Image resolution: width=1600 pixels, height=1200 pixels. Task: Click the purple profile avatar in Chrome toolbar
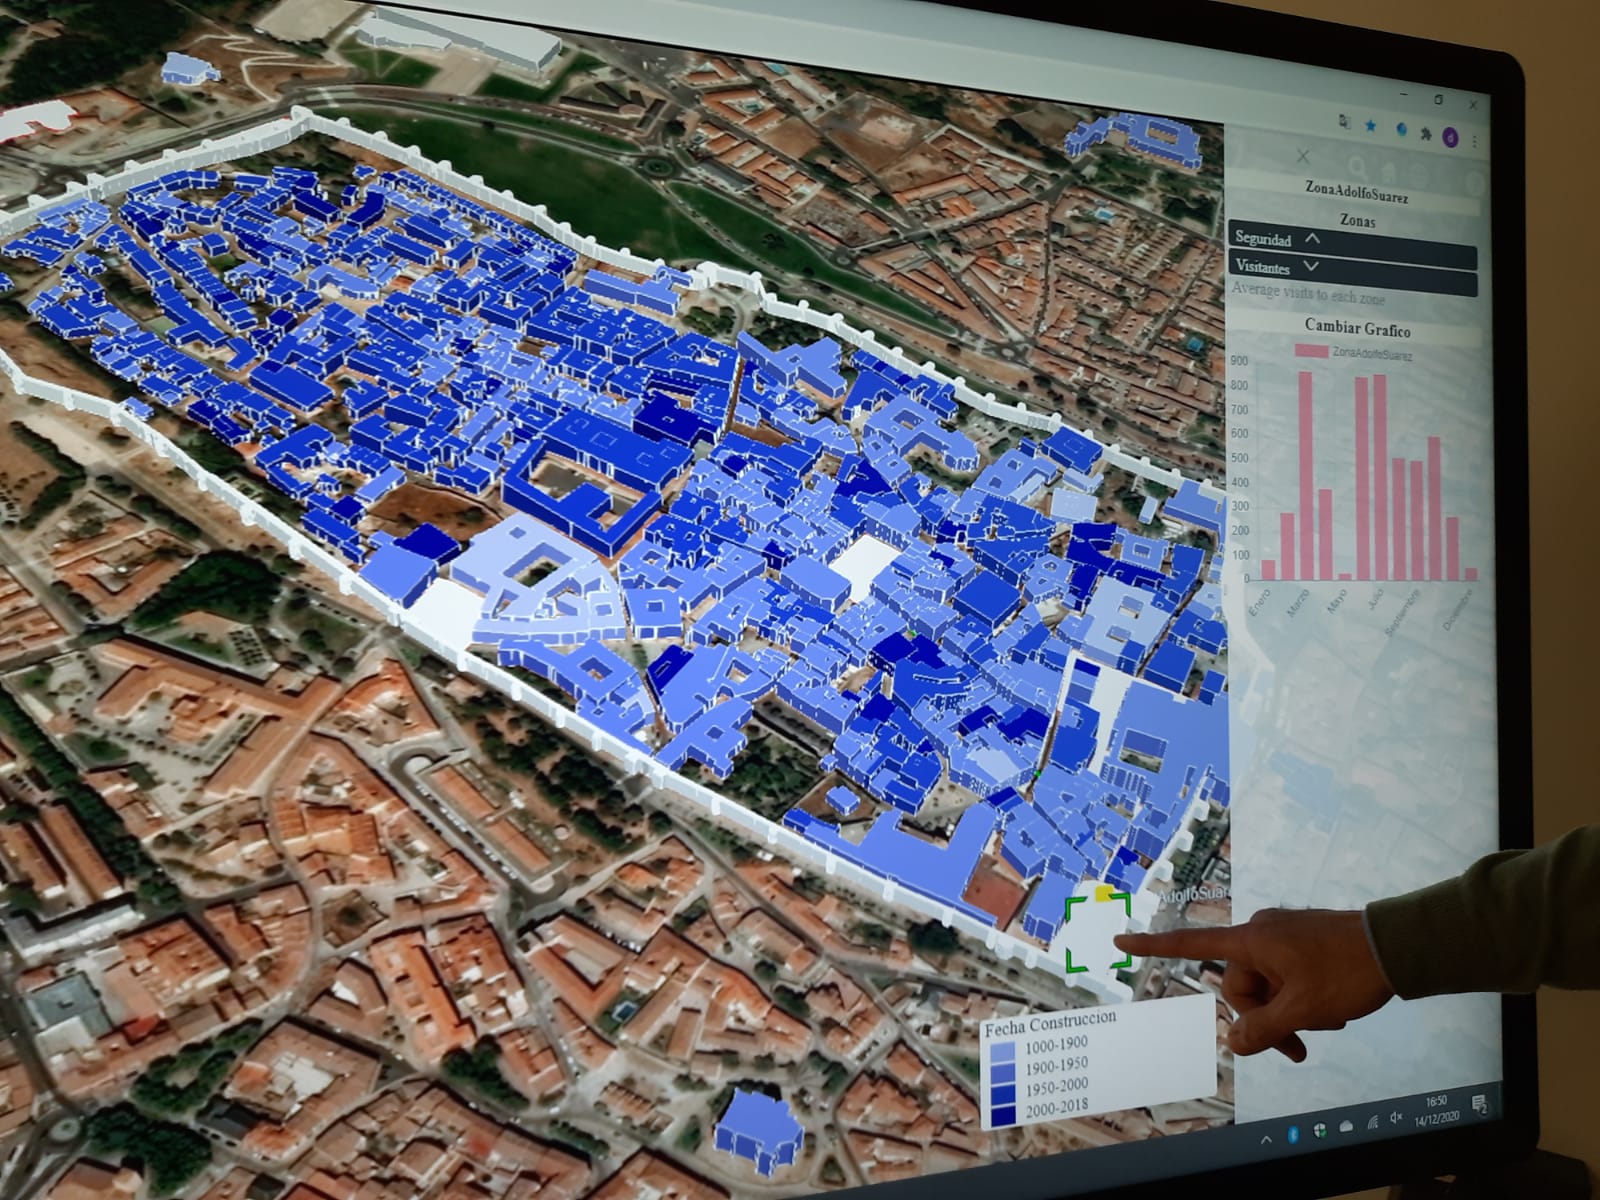(x=1450, y=138)
